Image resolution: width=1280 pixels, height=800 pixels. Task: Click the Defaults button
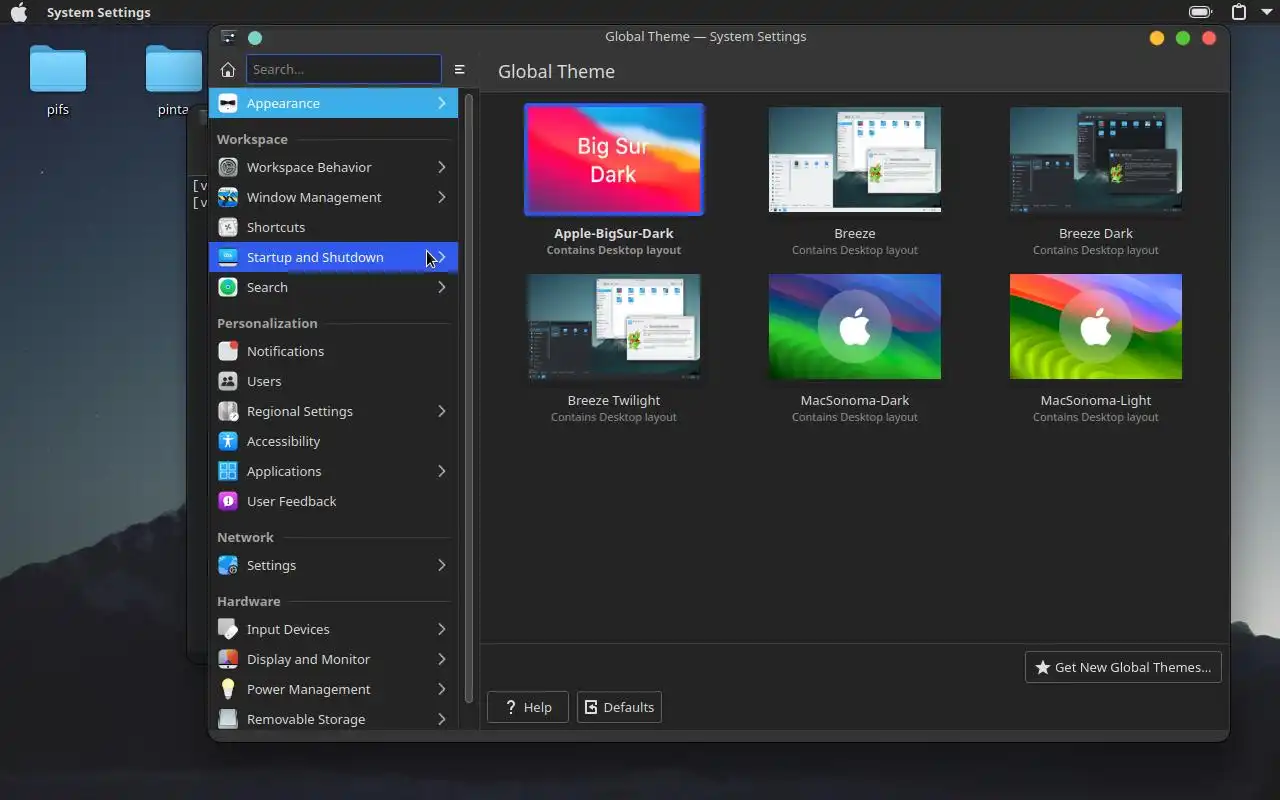tap(619, 707)
